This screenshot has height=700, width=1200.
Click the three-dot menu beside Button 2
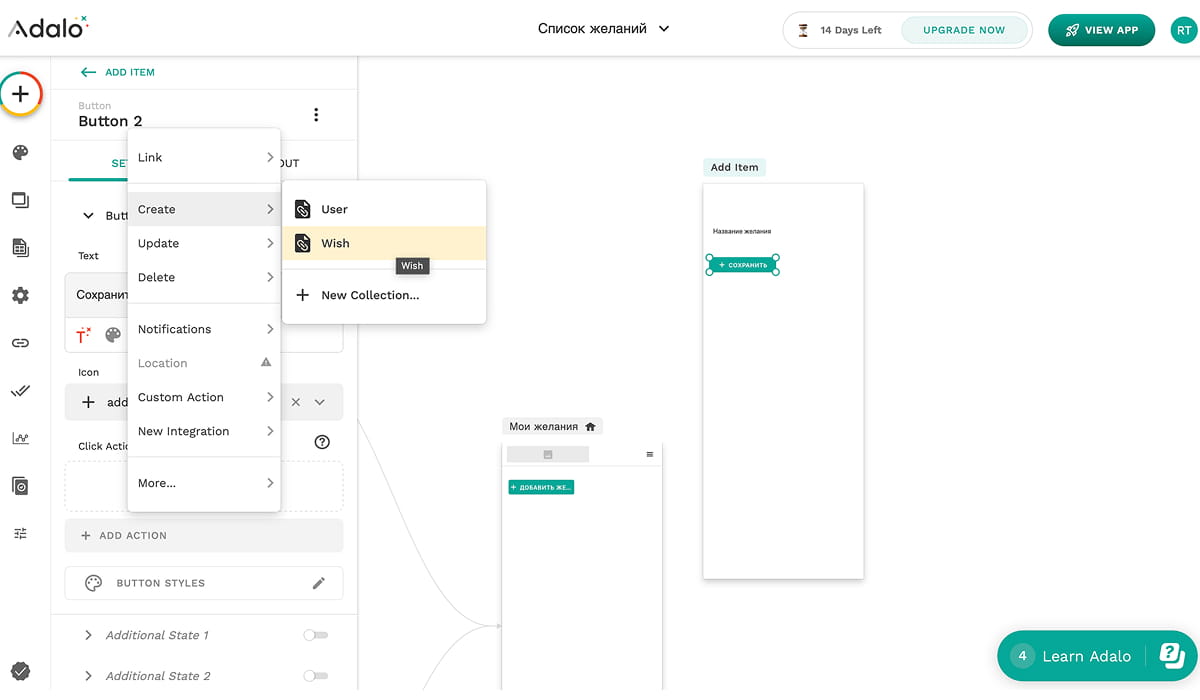(x=316, y=115)
